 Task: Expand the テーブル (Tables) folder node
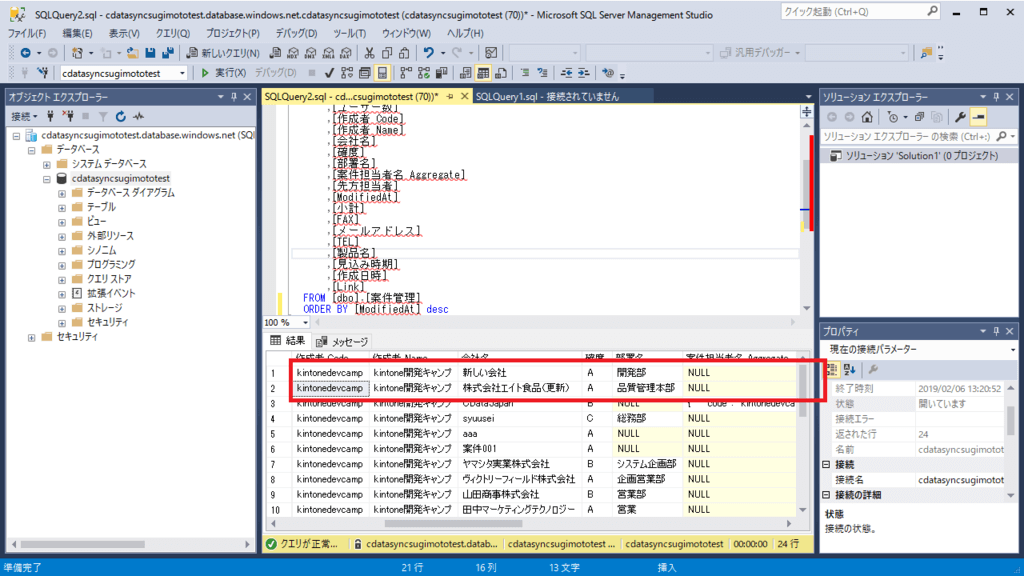(62, 207)
